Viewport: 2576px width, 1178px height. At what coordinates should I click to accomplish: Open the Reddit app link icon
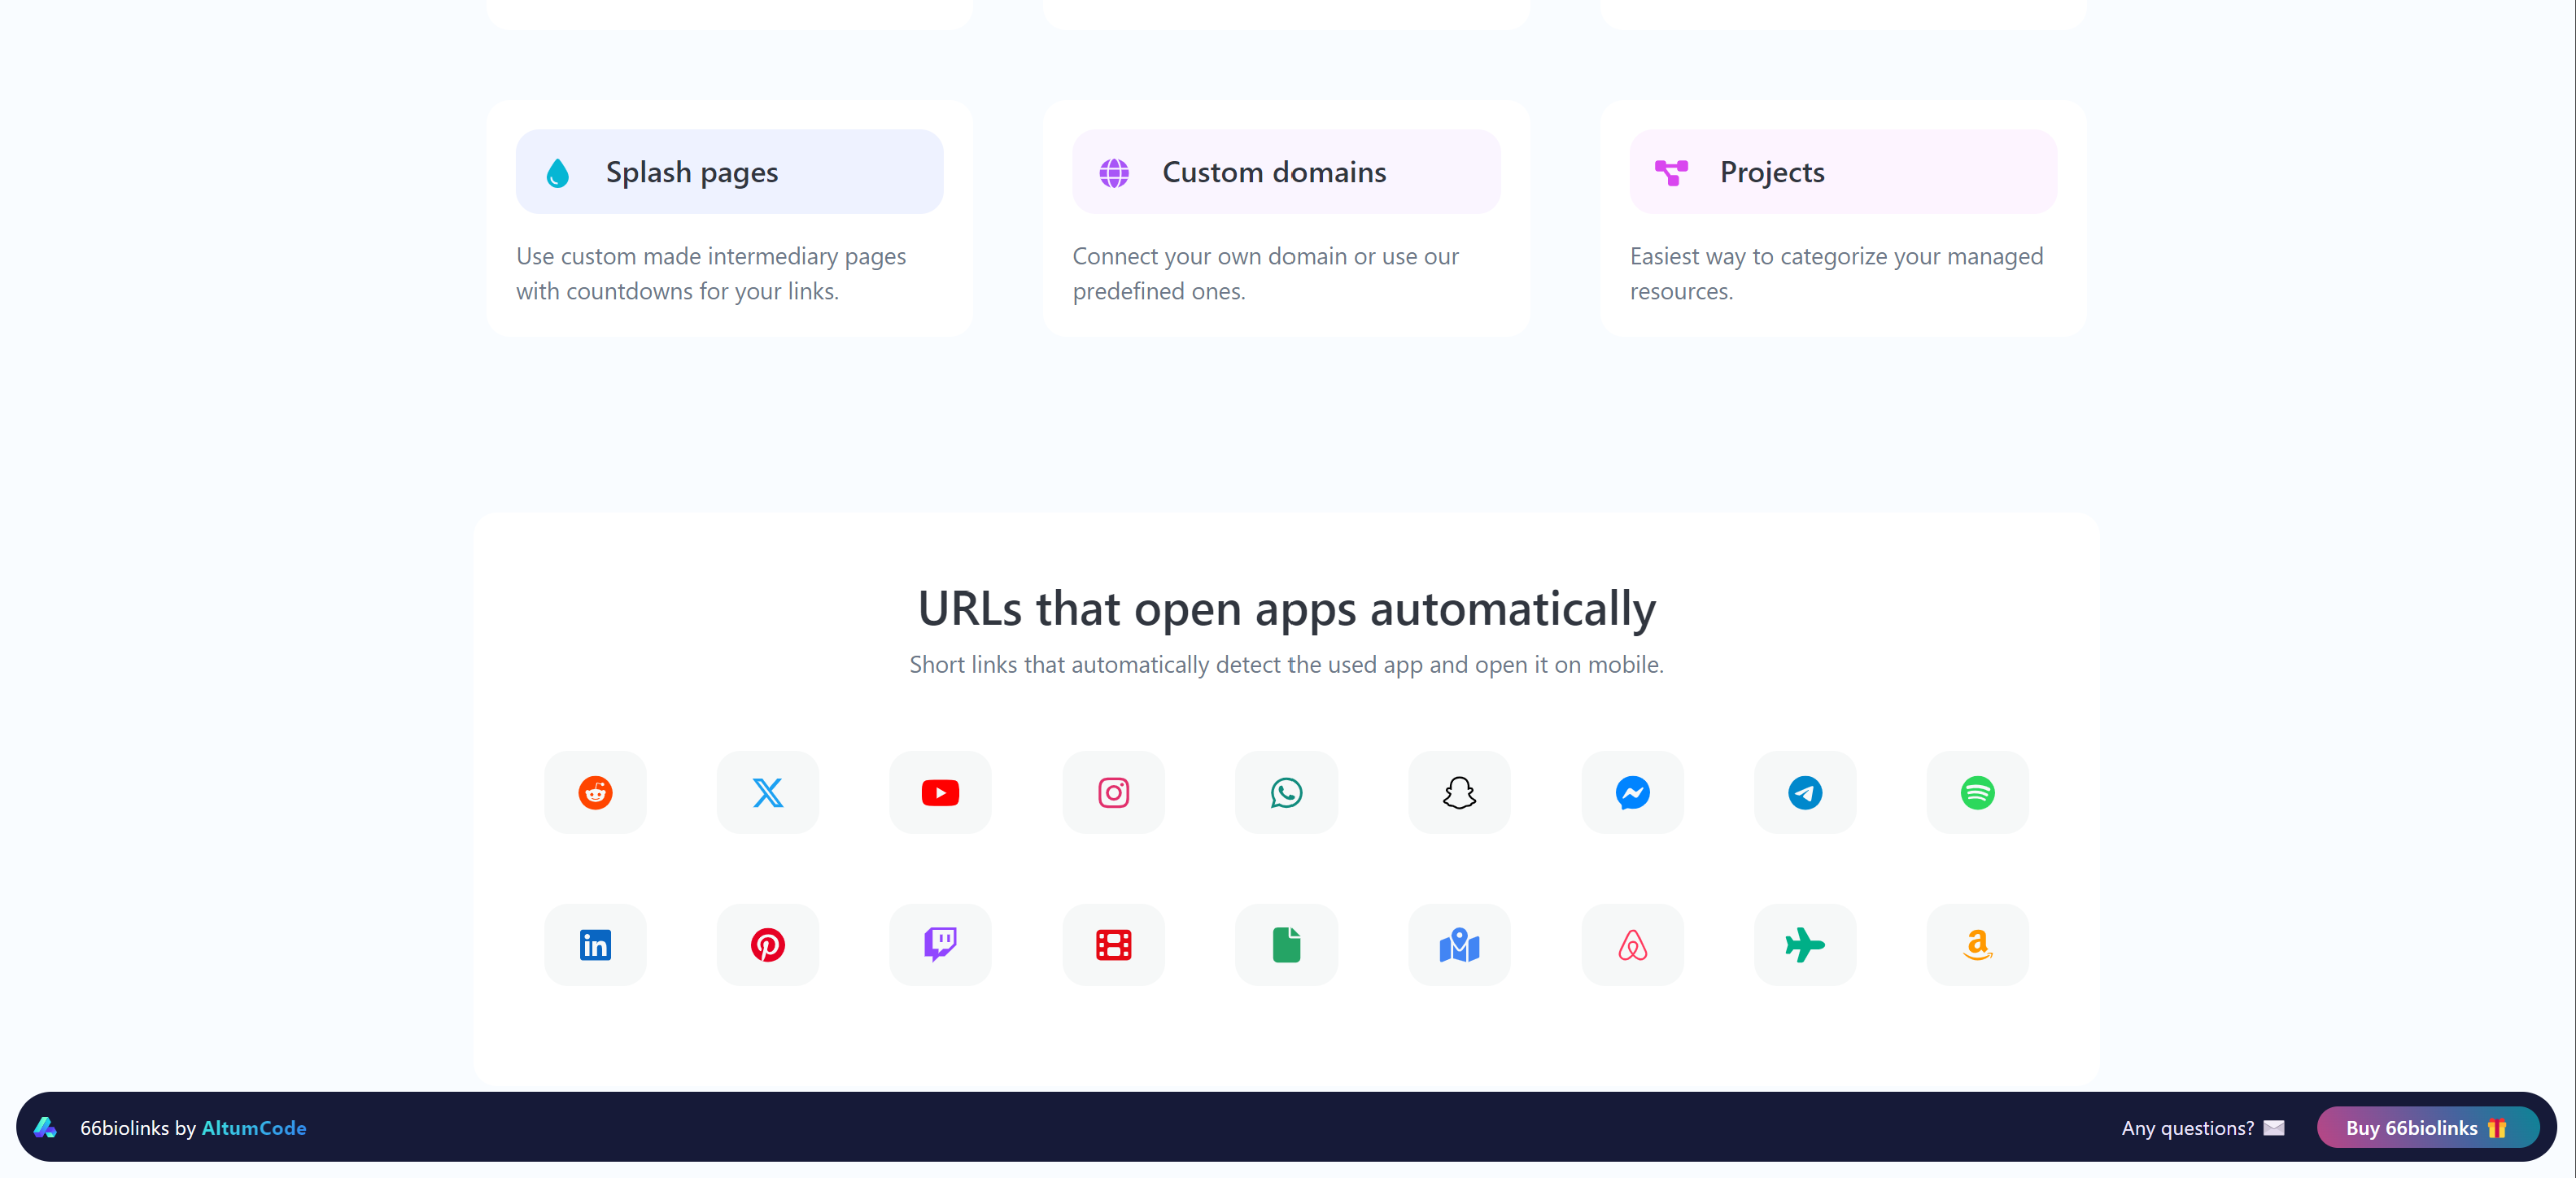tap(594, 792)
